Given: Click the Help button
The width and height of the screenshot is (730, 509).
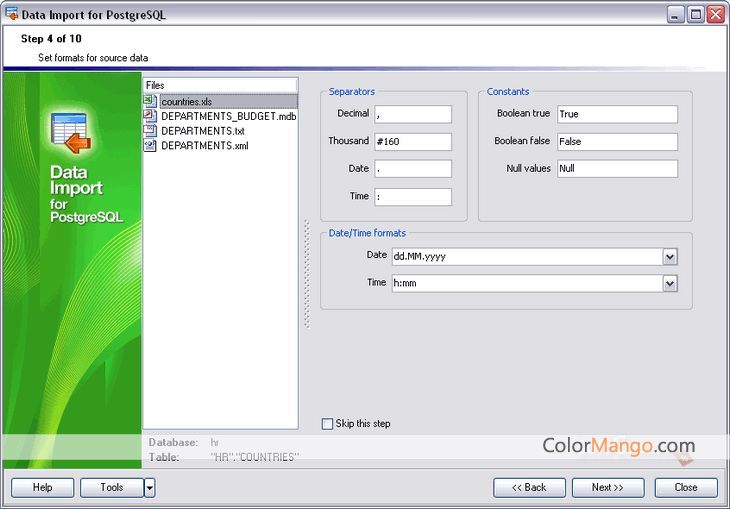Looking at the screenshot, I should [42, 488].
